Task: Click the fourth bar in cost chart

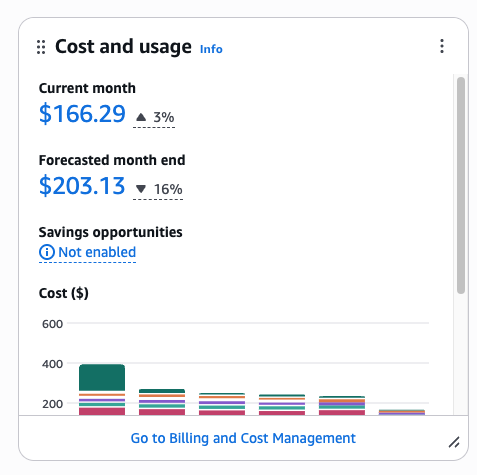Action: tap(282, 405)
